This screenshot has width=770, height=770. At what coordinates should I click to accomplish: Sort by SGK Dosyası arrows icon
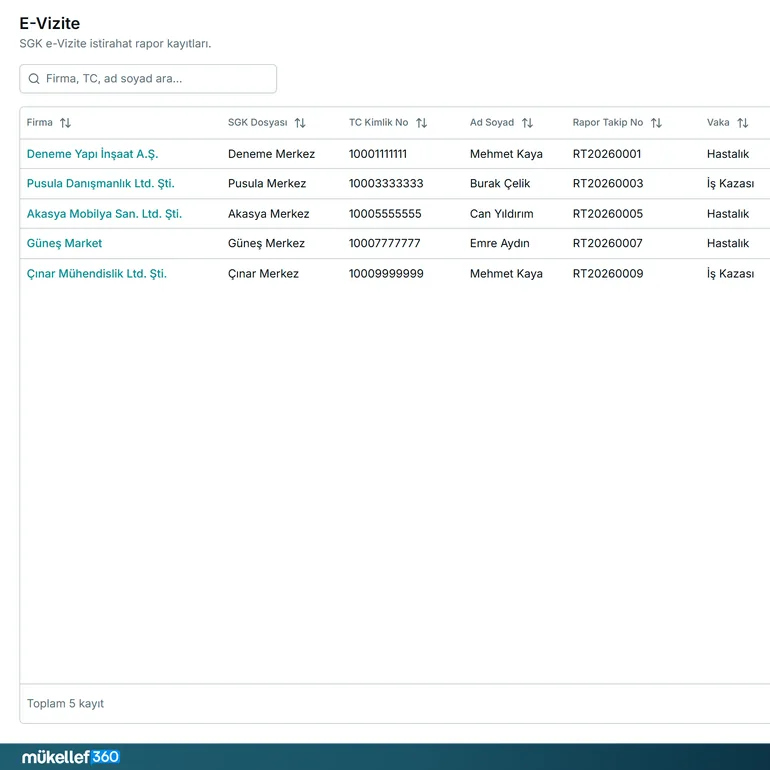[x=300, y=123]
